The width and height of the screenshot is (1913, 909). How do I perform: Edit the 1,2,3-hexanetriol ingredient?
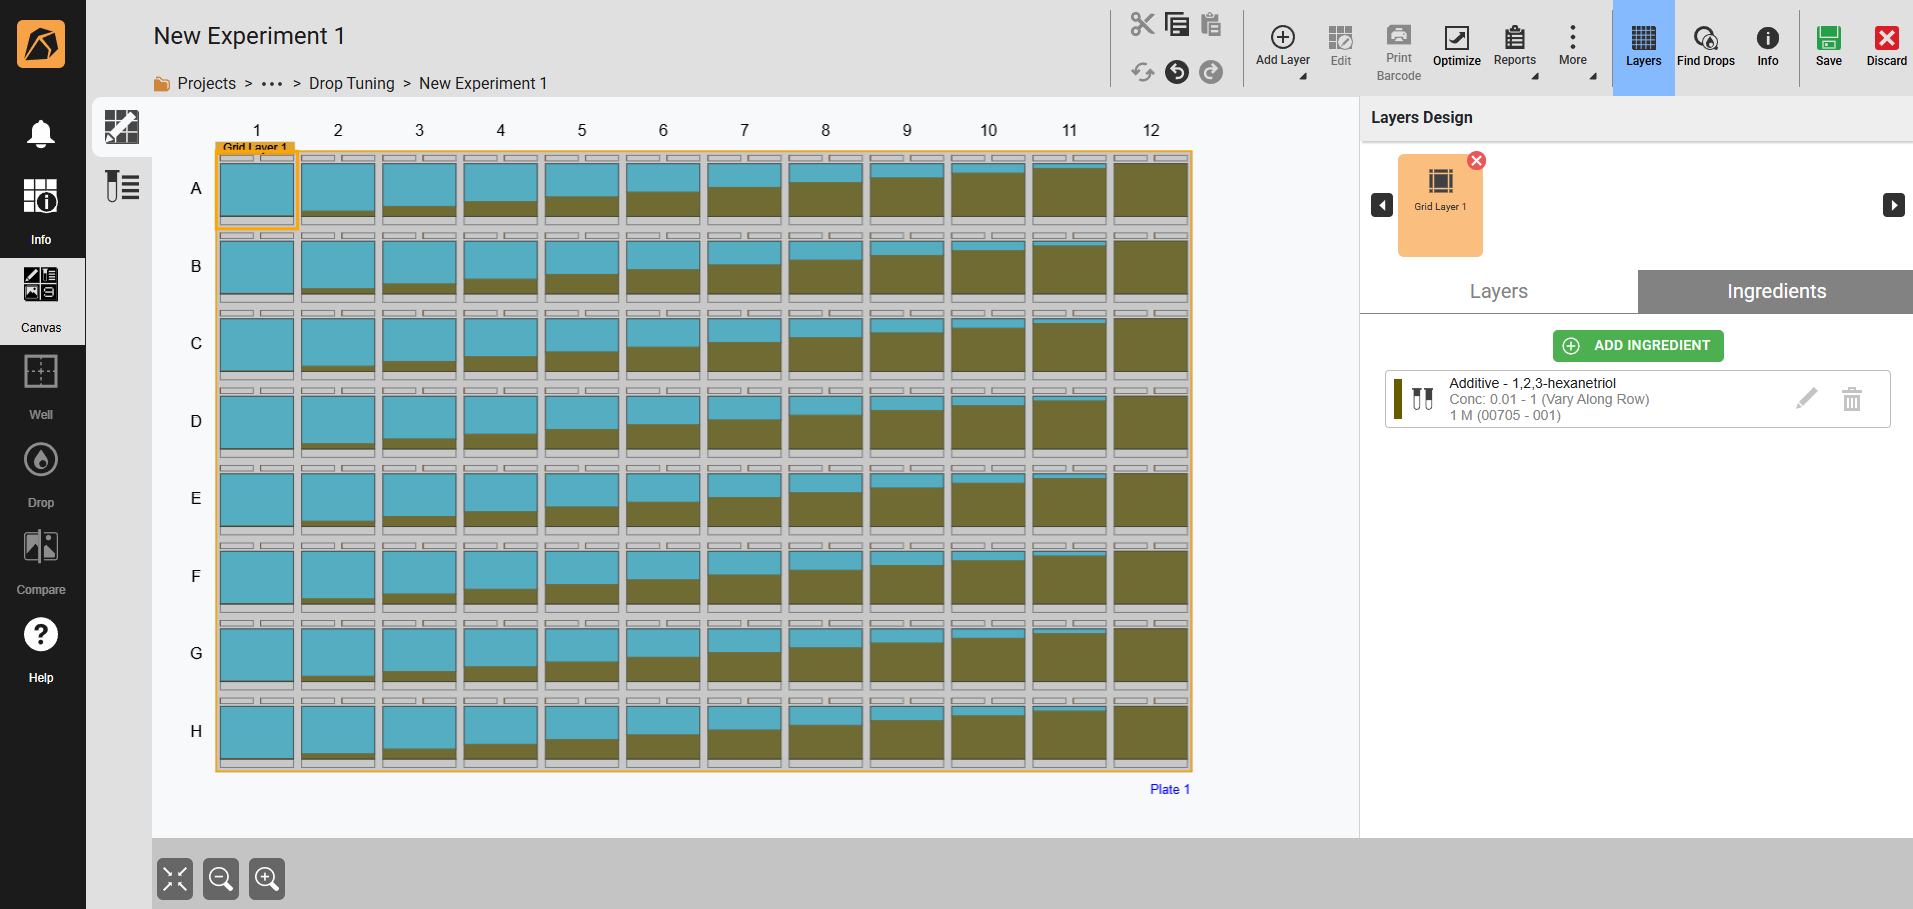coord(1806,399)
